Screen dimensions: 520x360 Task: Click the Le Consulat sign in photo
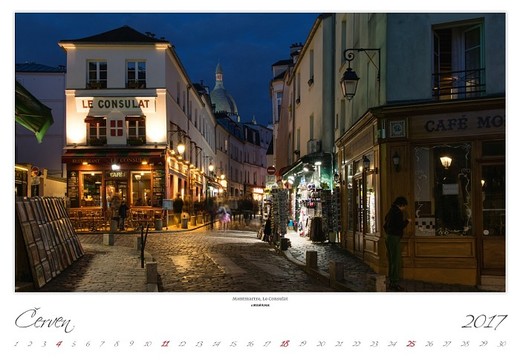[x=116, y=104]
